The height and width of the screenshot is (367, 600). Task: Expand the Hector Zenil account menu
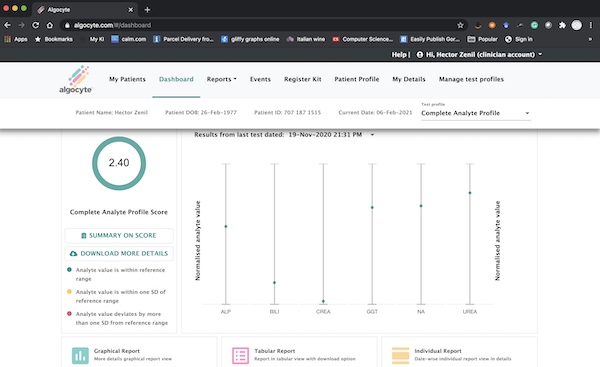click(x=479, y=55)
